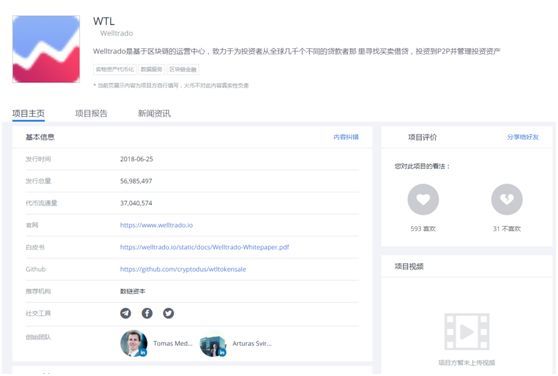The width and height of the screenshot is (558, 376).
Task: View Tomas Med... team member photo
Action: [x=134, y=343]
